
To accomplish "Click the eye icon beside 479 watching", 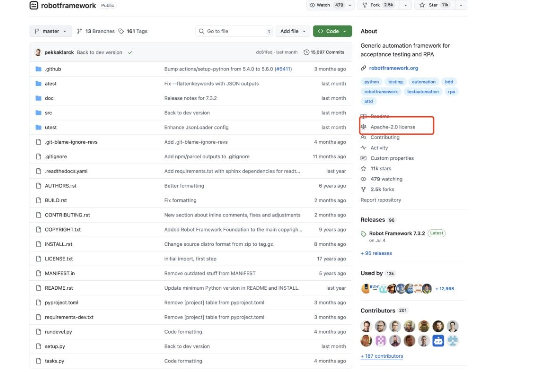I will (363, 179).
